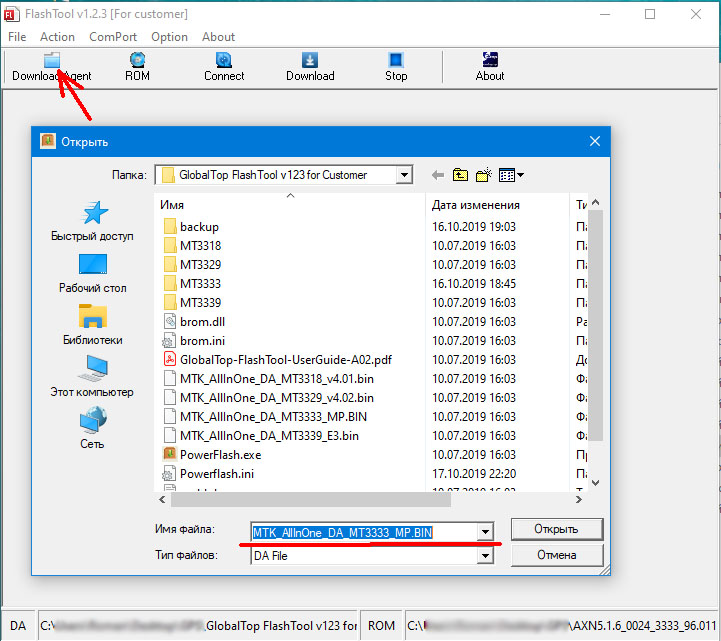Click the Открыть button
The height and width of the screenshot is (641, 721).
pyautogui.click(x=557, y=529)
